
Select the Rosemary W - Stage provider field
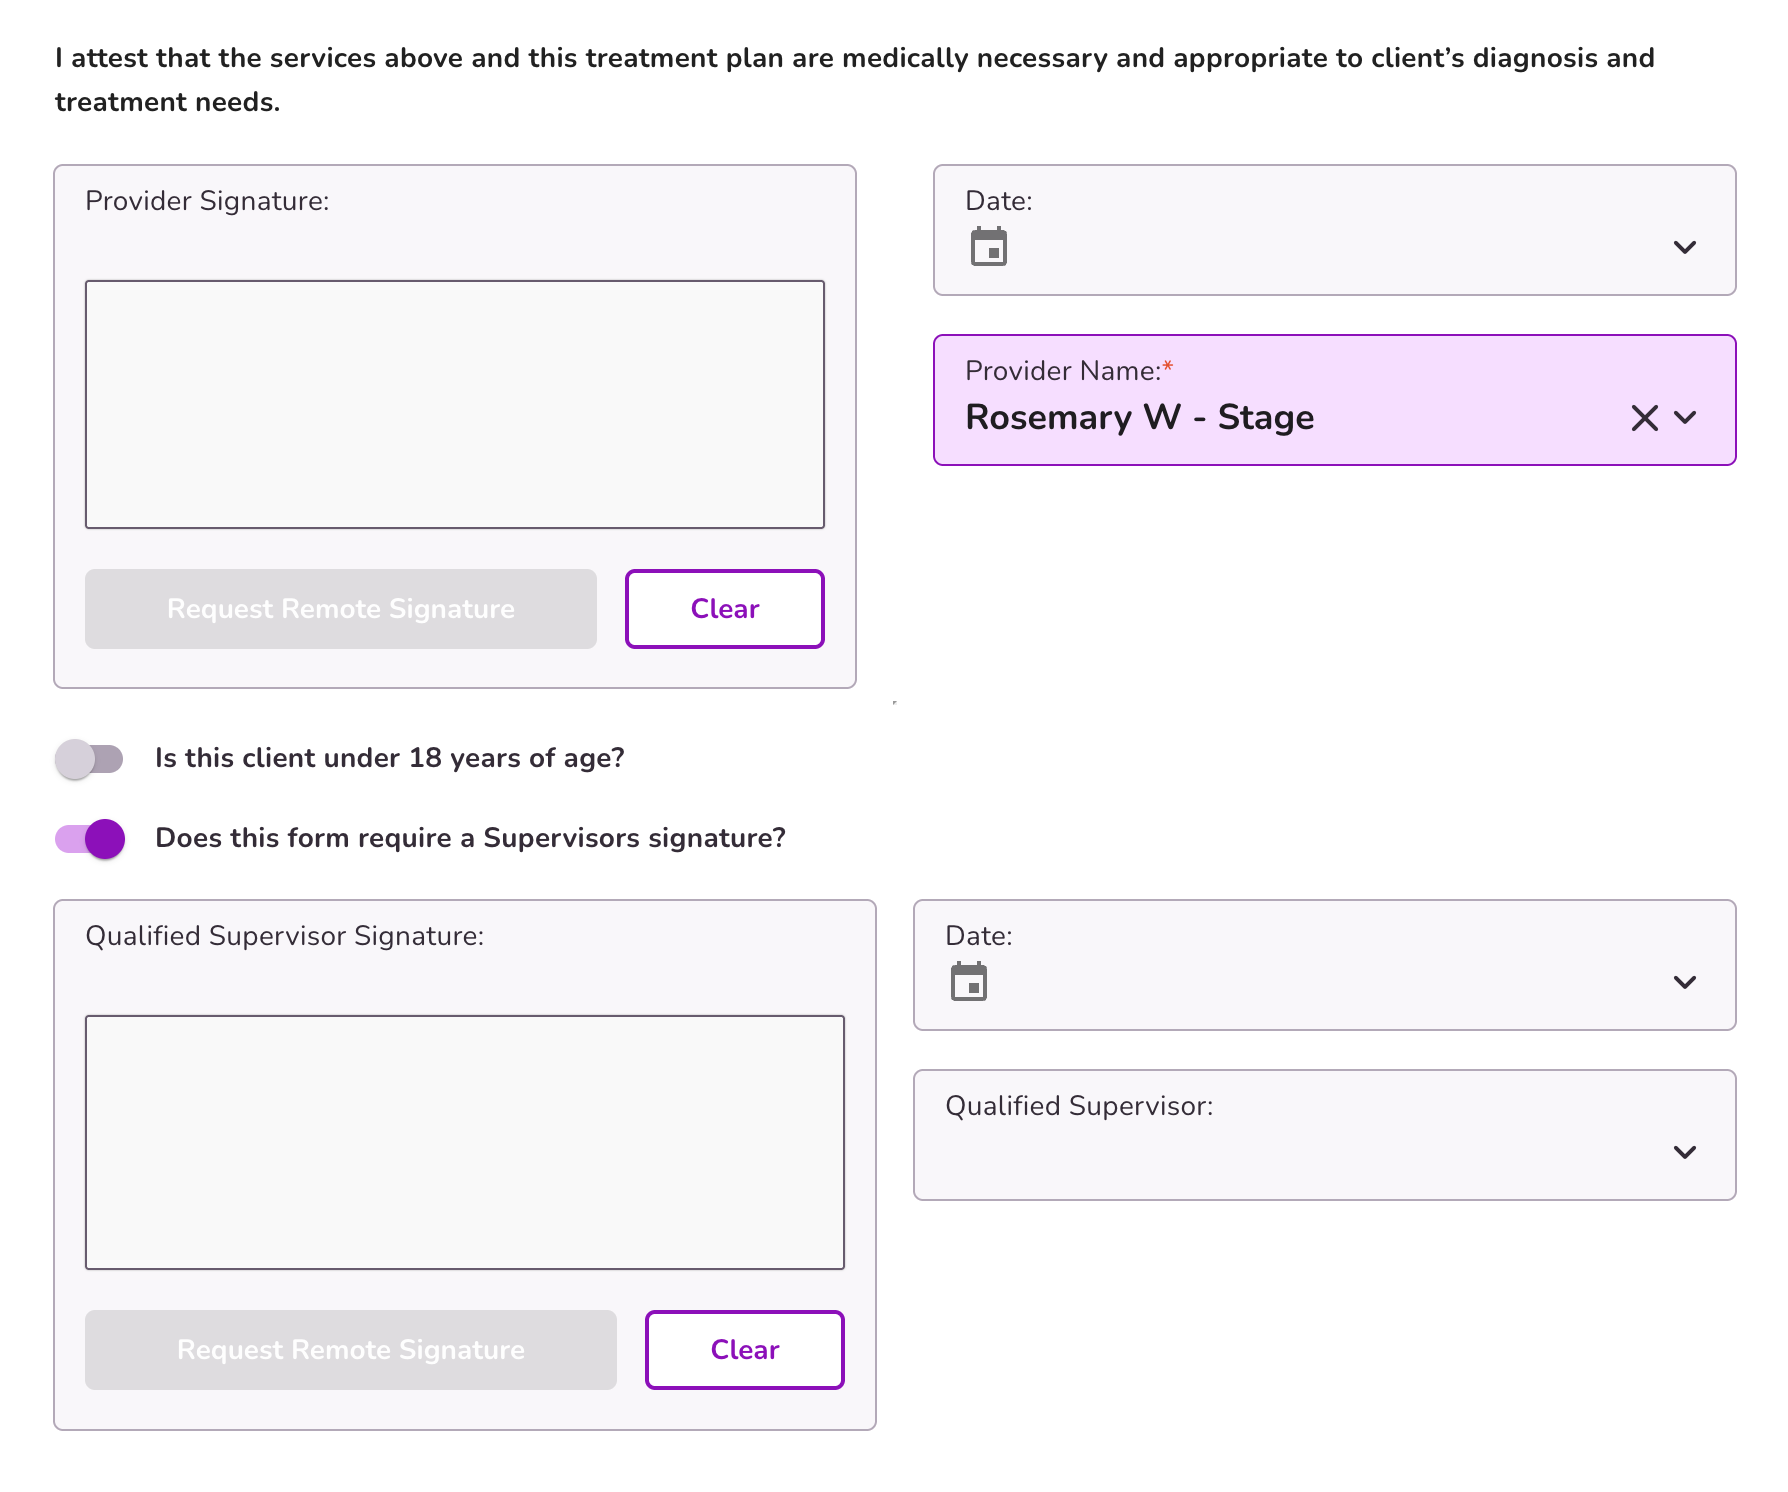click(1335, 400)
